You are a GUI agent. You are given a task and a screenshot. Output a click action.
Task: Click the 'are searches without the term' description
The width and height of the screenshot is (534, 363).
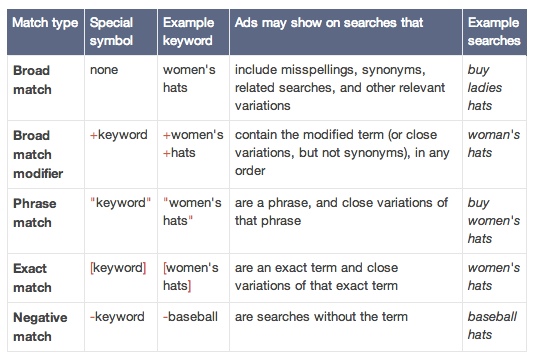pyautogui.click(x=321, y=317)
